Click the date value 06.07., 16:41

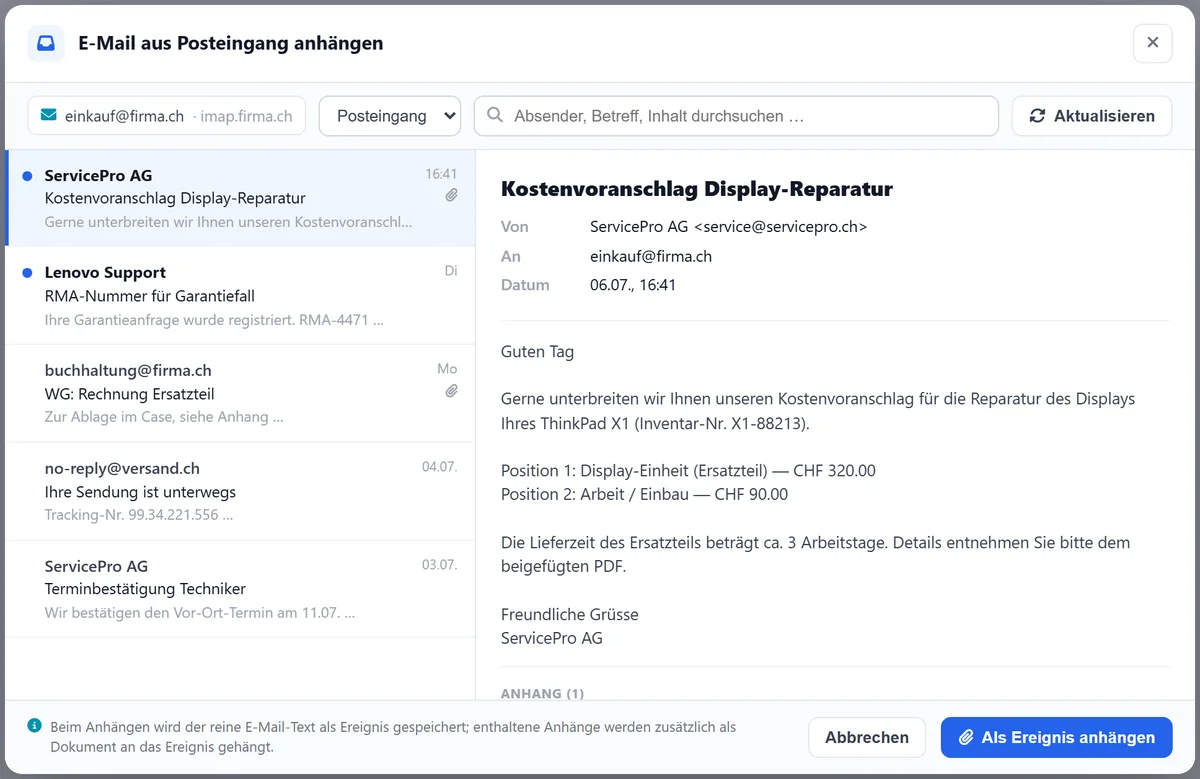pos(633,285)
